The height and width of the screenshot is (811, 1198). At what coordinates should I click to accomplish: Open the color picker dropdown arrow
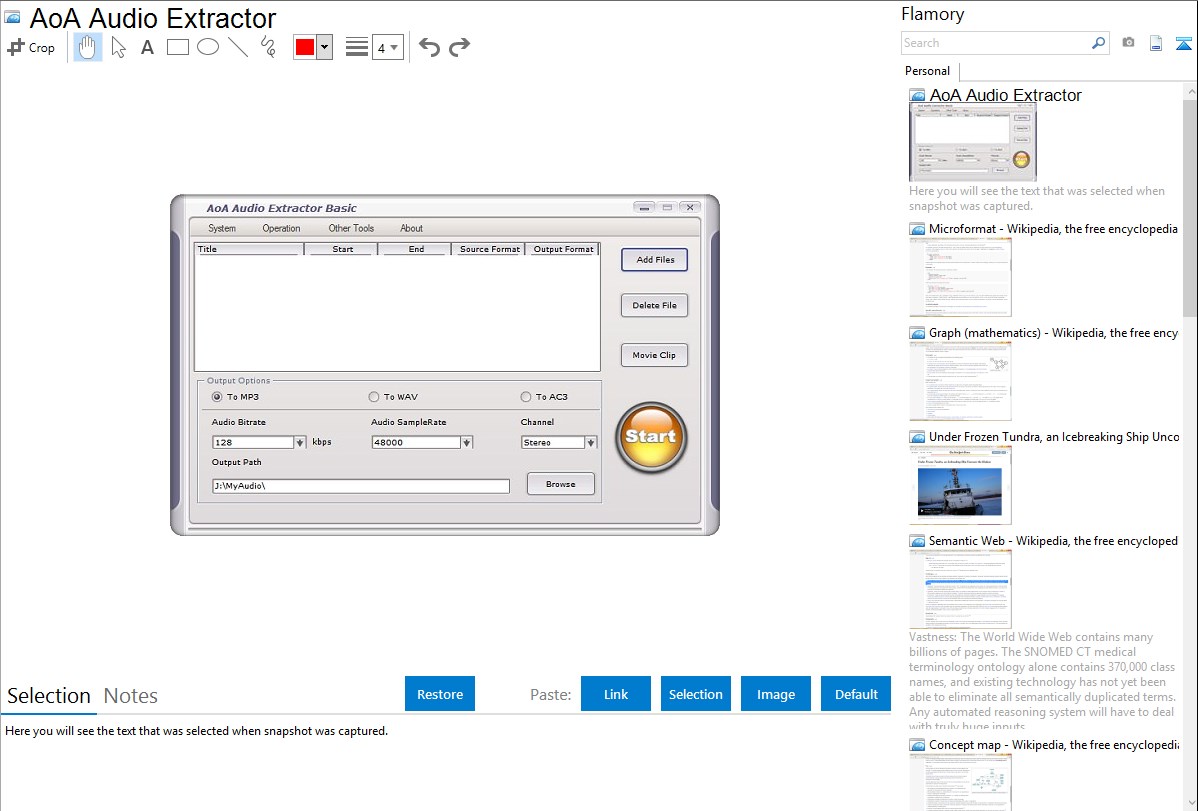tap(325, 47)
